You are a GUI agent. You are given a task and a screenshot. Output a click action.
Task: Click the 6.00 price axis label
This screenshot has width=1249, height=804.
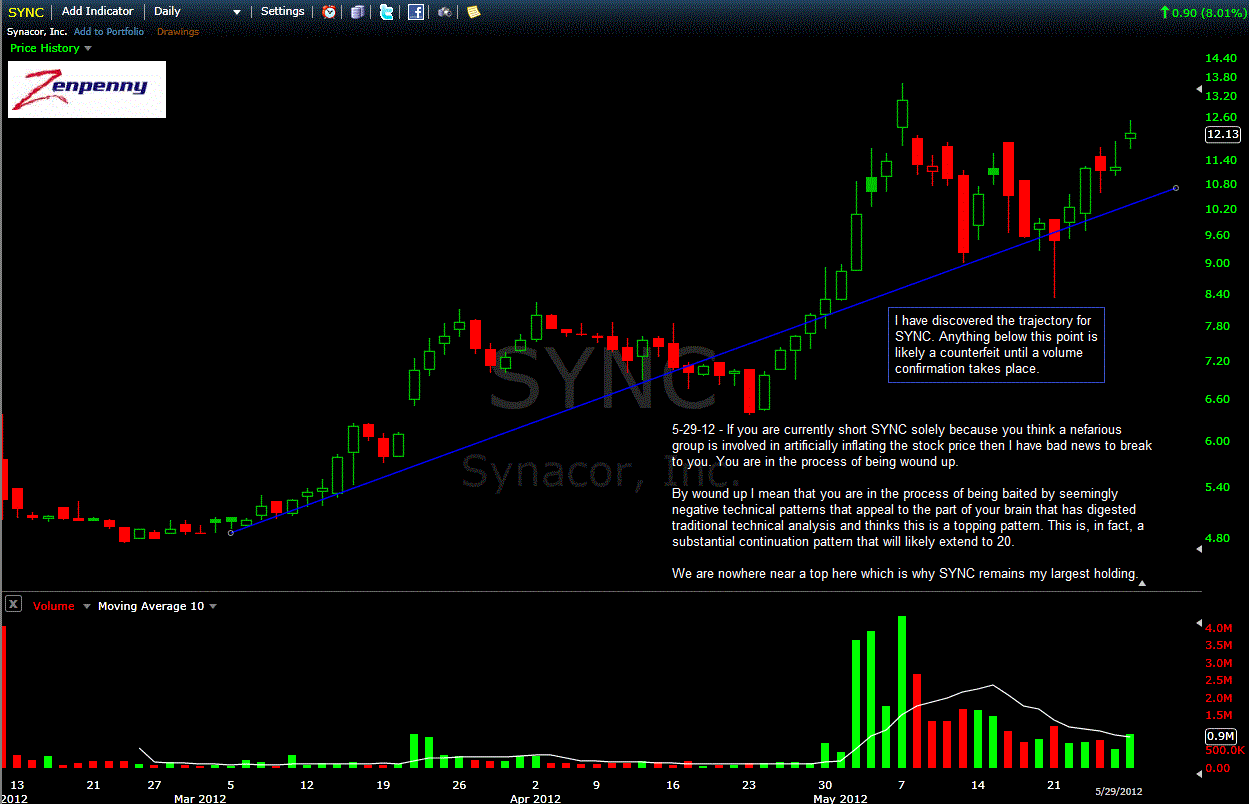1218,441
